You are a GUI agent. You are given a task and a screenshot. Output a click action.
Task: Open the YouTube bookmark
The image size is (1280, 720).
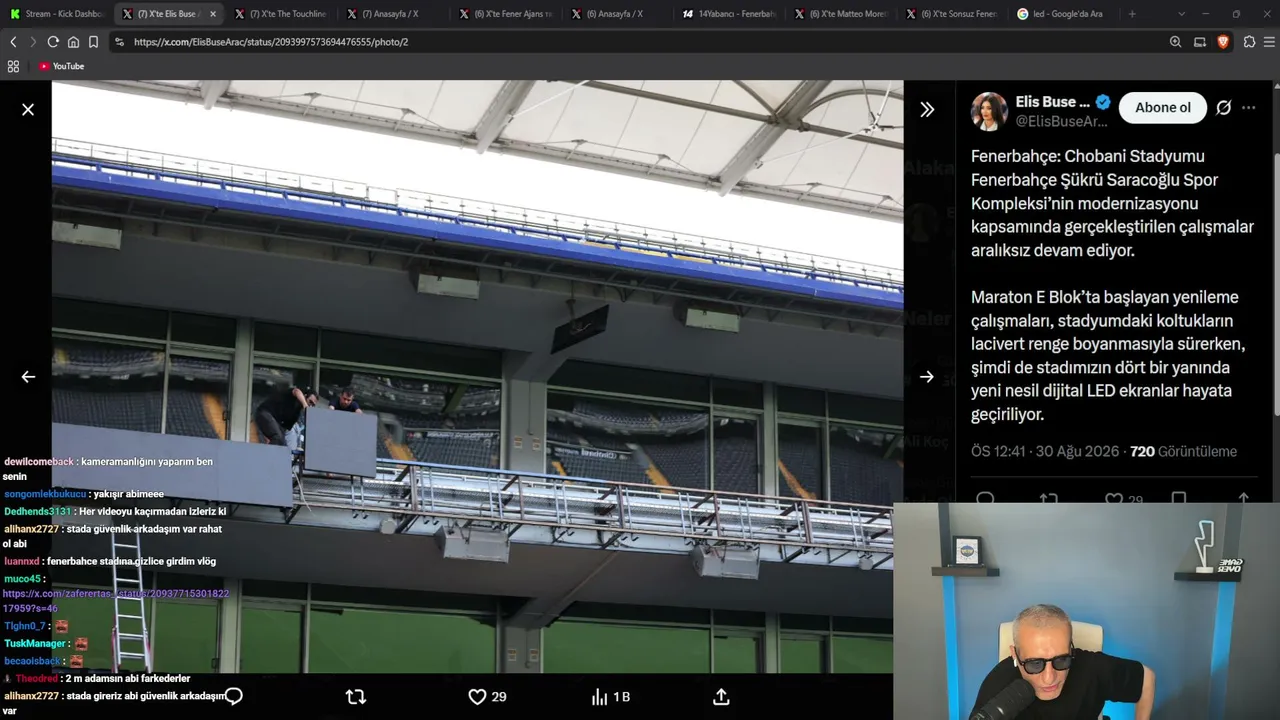[x=61, y=66]
